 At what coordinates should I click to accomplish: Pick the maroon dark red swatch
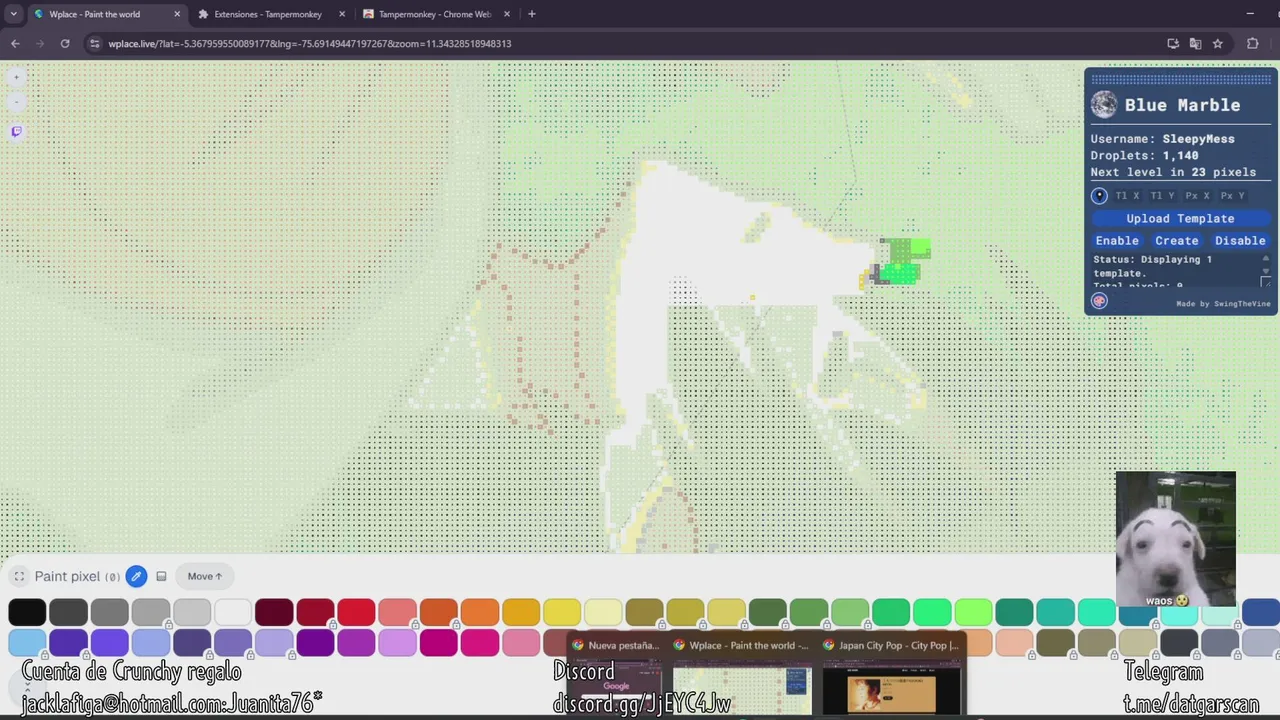pyautogui.click(x=273, y=611)
